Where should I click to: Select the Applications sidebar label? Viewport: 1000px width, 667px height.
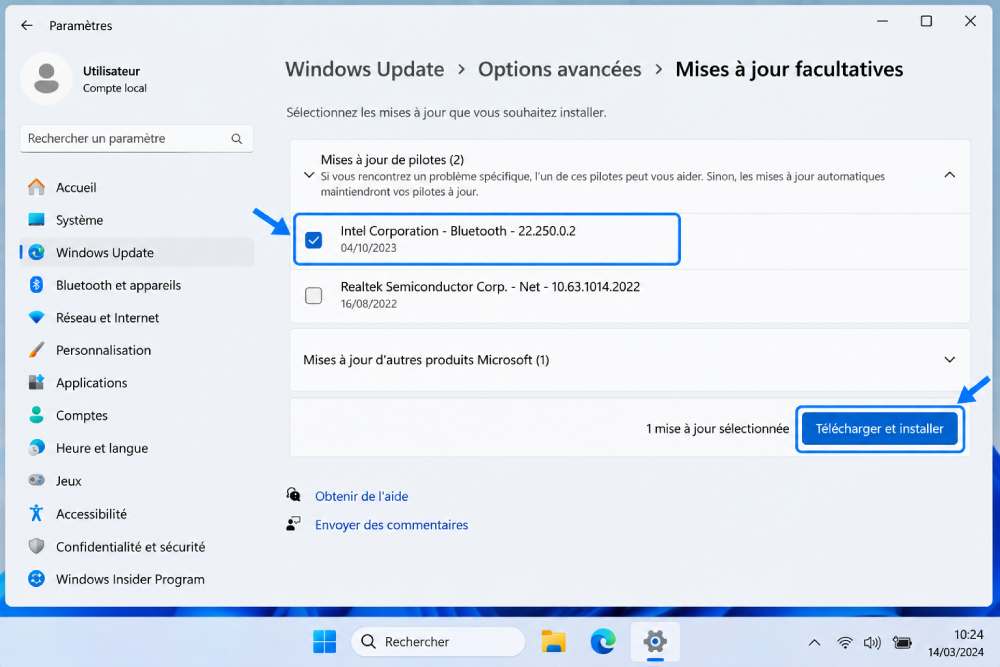92,383
